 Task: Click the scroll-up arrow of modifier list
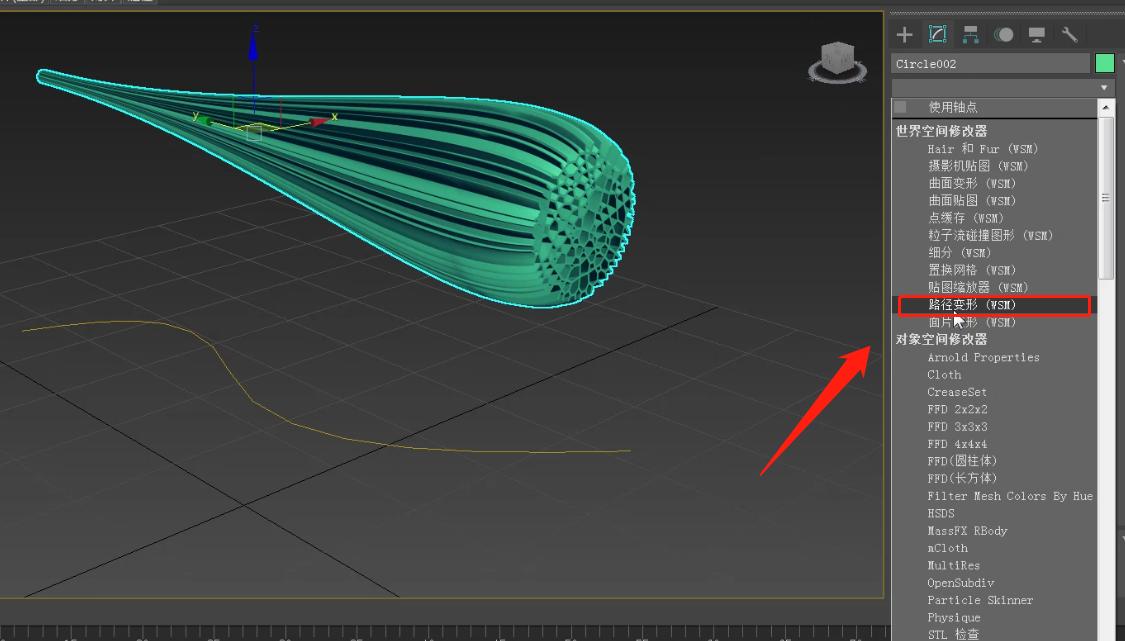point(1105,106)
